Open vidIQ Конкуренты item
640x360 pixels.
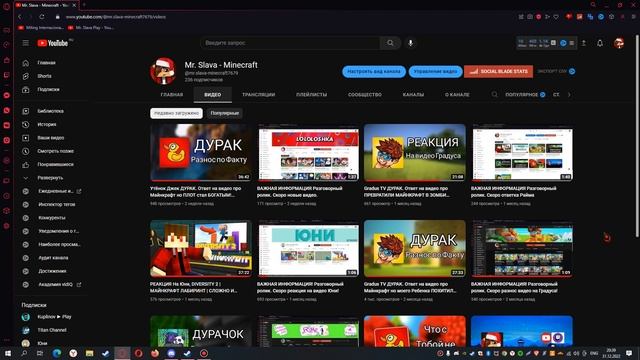pyautogui.click(x=52, y=218)
